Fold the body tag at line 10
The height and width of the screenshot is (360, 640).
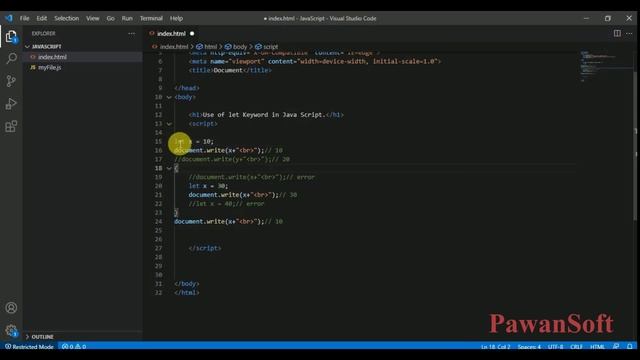(x=169, y=97)
